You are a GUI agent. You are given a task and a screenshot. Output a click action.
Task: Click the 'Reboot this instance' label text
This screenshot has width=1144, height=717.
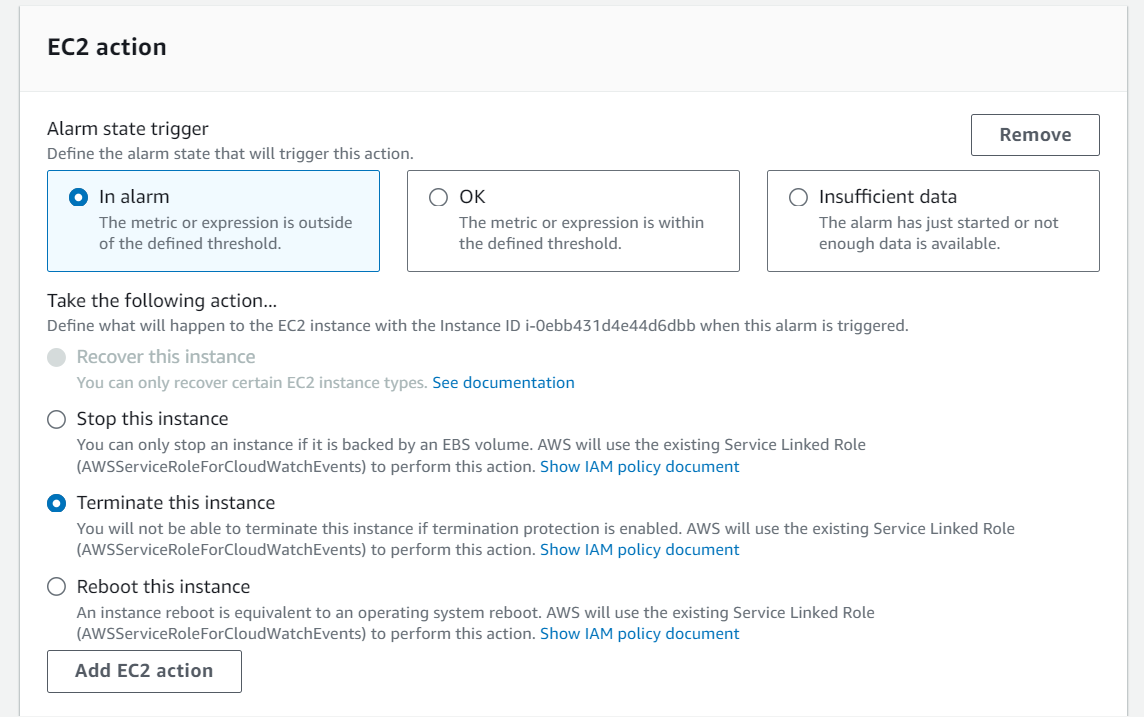coord(163,586)
